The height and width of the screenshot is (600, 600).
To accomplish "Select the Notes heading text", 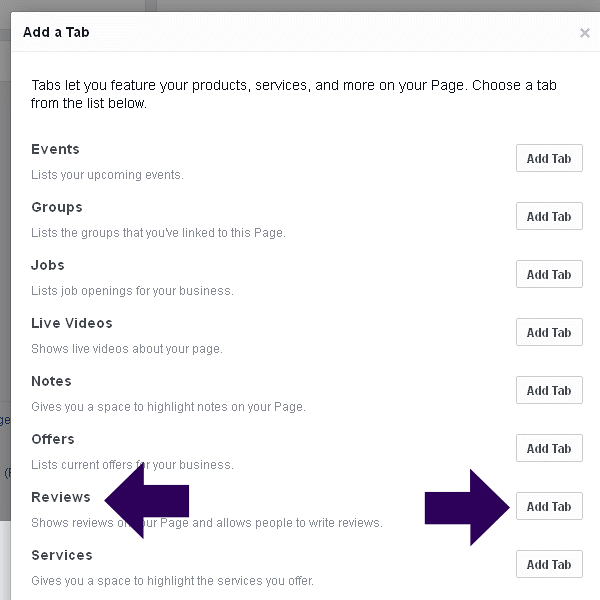I will point(51,381).
